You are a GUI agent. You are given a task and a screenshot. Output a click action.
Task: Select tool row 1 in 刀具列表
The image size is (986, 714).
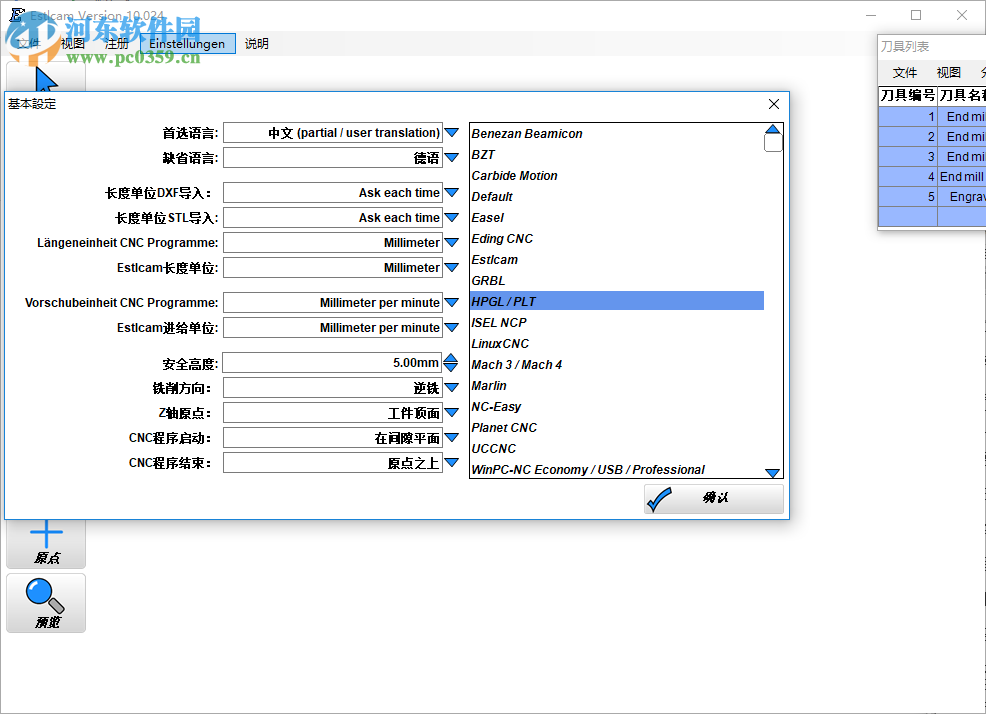point(932,116)
